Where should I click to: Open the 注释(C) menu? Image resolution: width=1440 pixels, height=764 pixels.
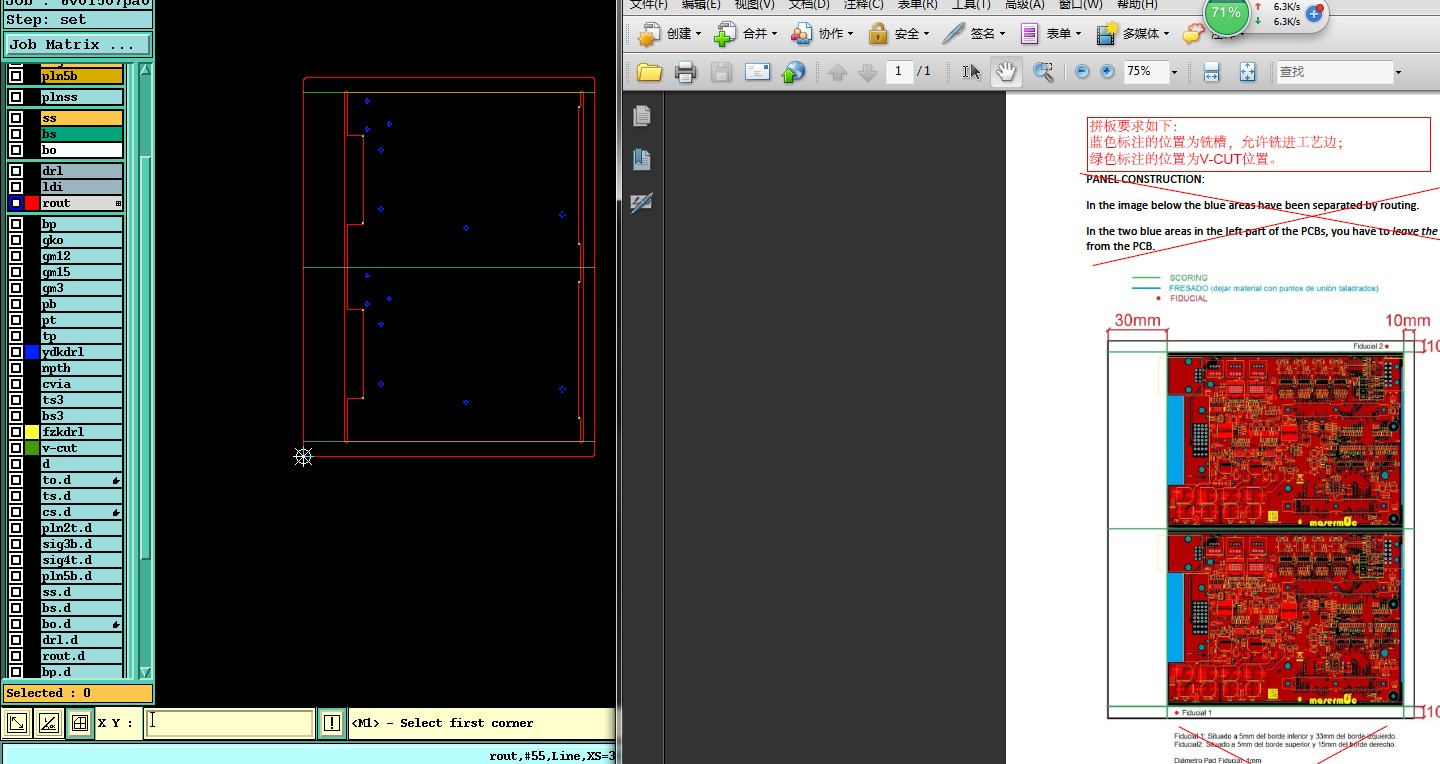click(863, 5)
